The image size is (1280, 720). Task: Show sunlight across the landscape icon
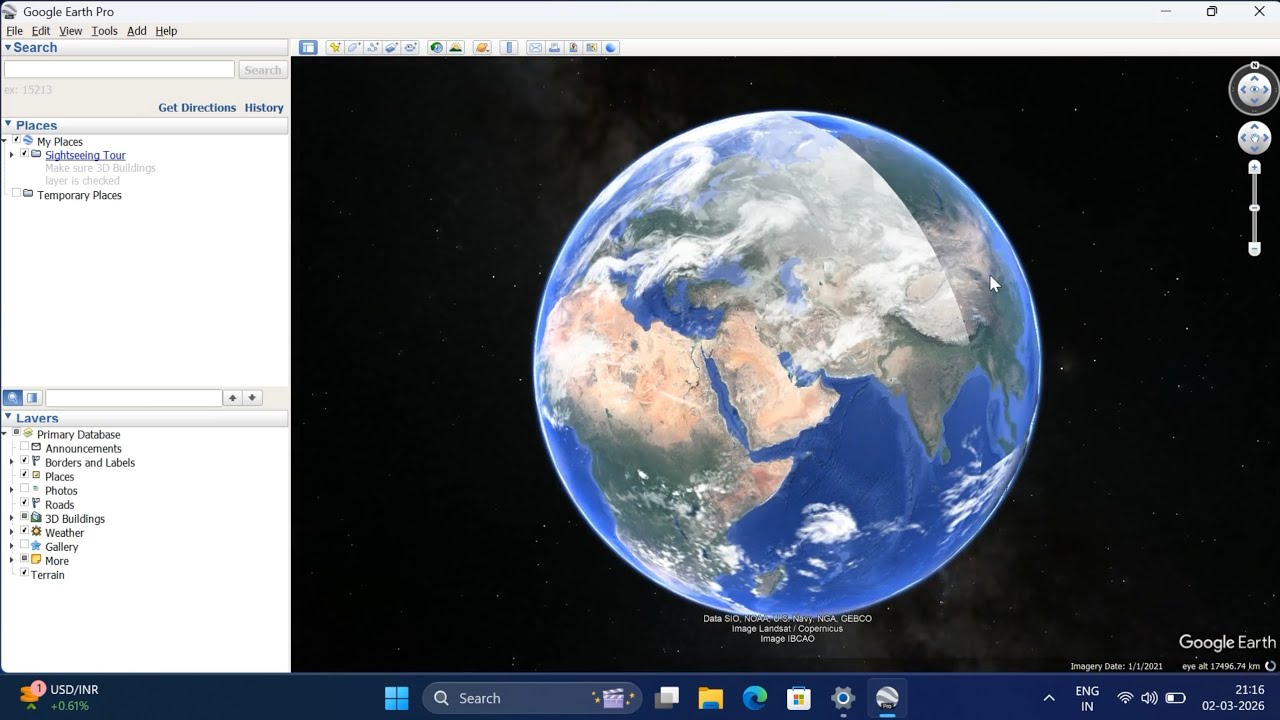coord(456,47)
